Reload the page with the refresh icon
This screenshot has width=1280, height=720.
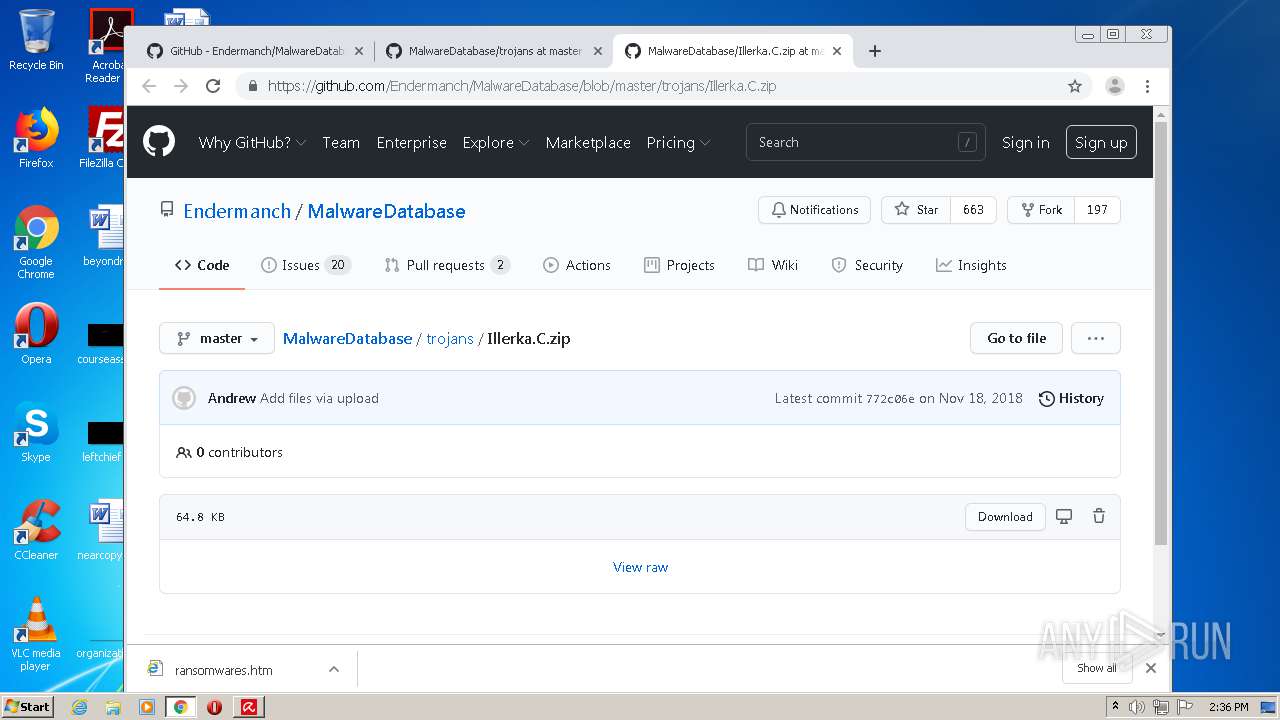tap(213, 86)
